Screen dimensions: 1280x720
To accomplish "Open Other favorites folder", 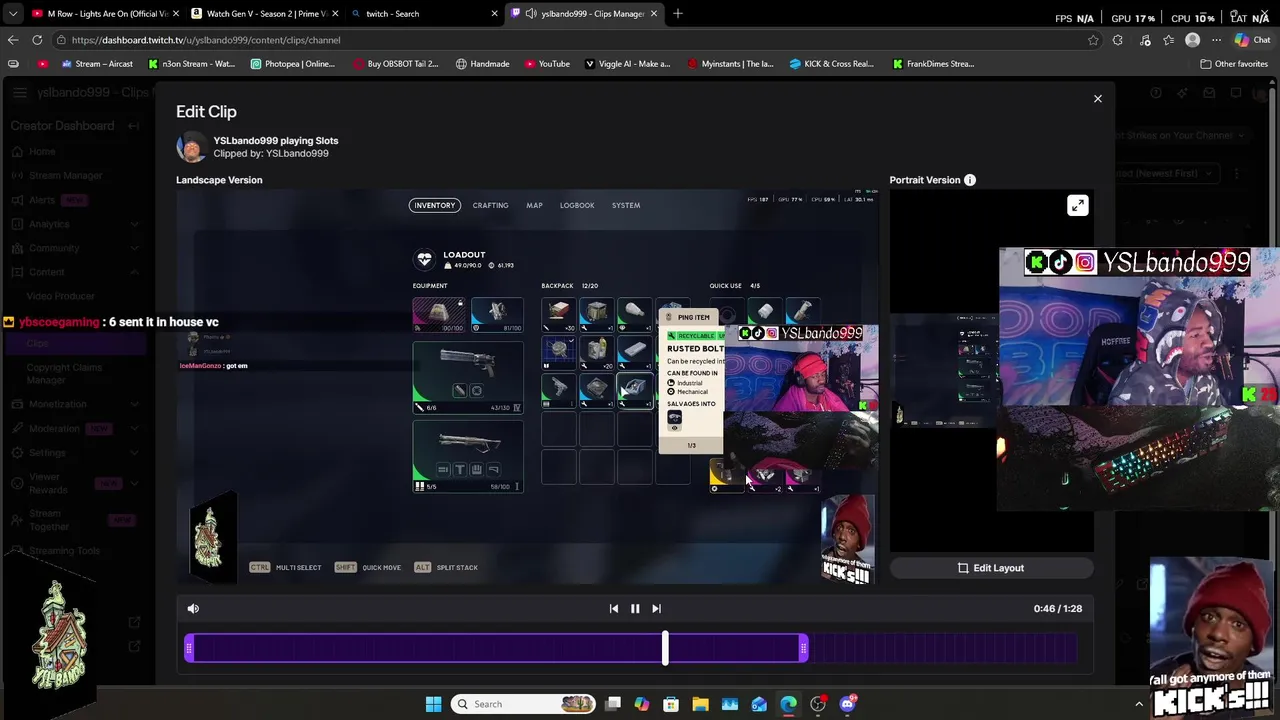I will 1234,63.
